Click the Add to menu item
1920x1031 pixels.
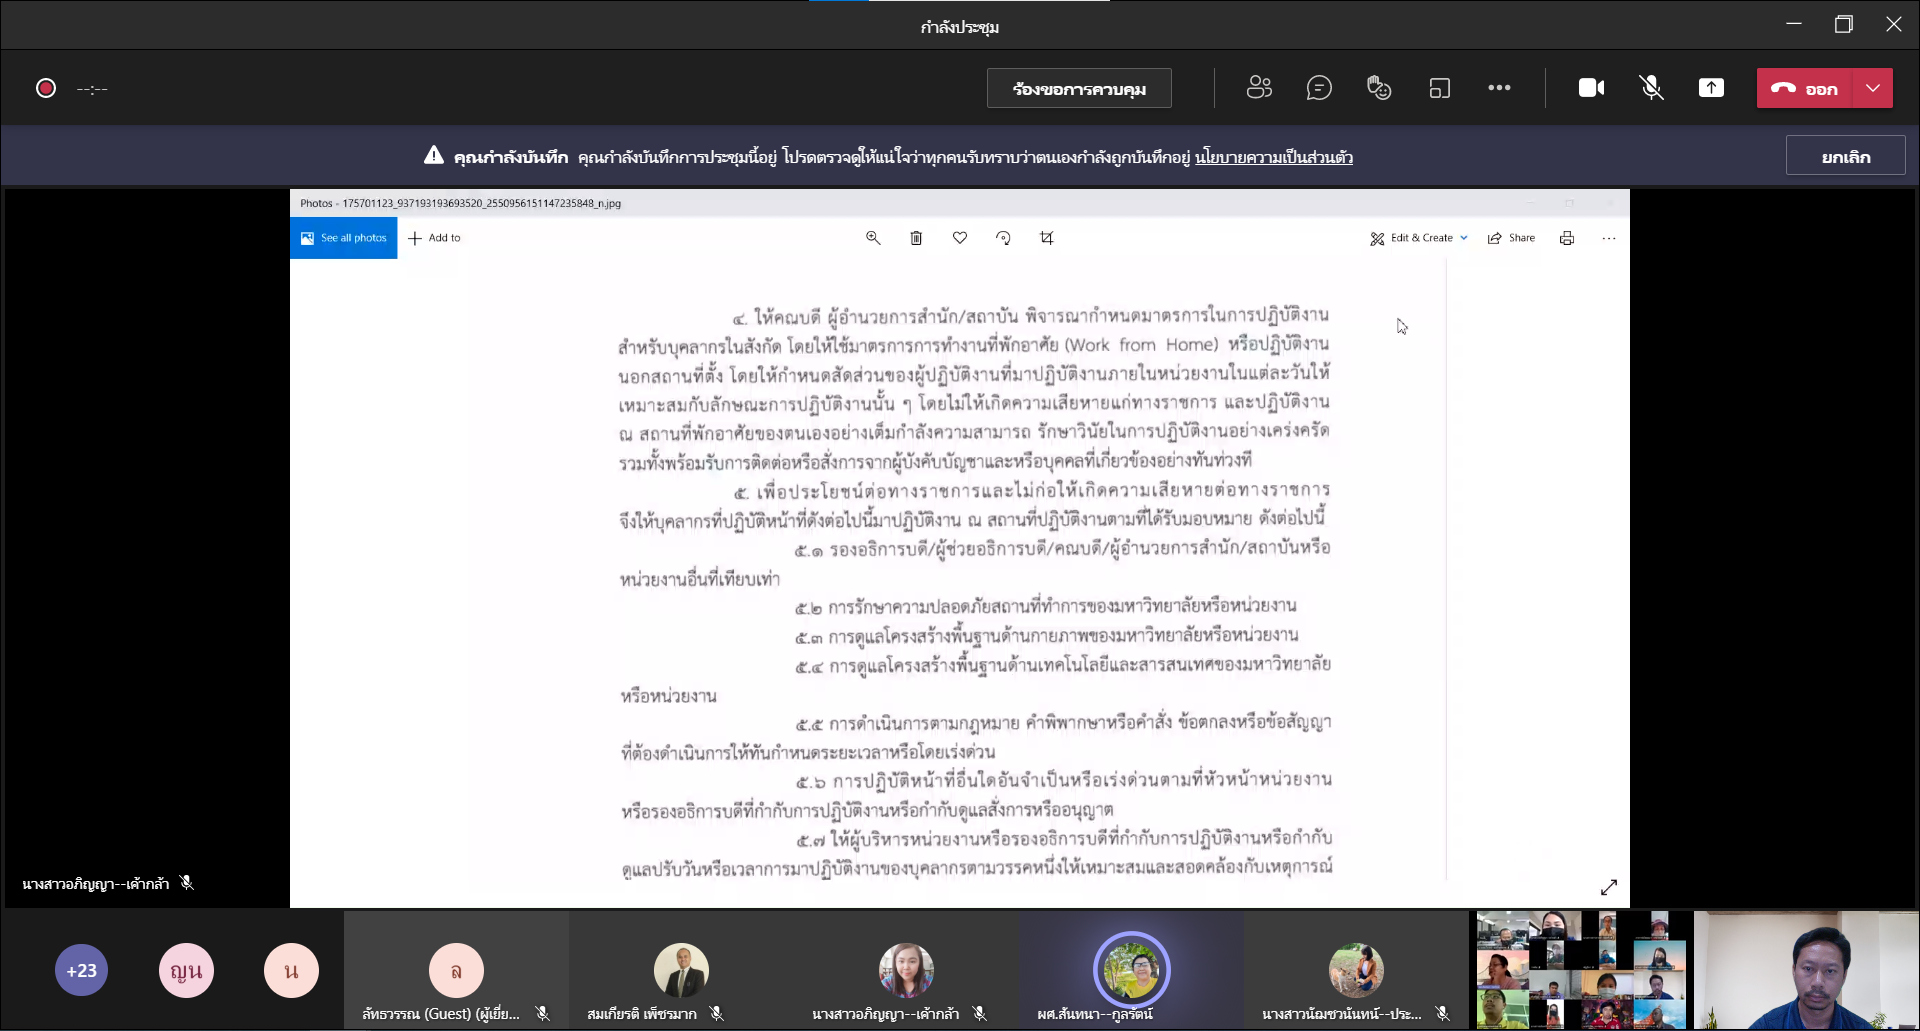435,238
